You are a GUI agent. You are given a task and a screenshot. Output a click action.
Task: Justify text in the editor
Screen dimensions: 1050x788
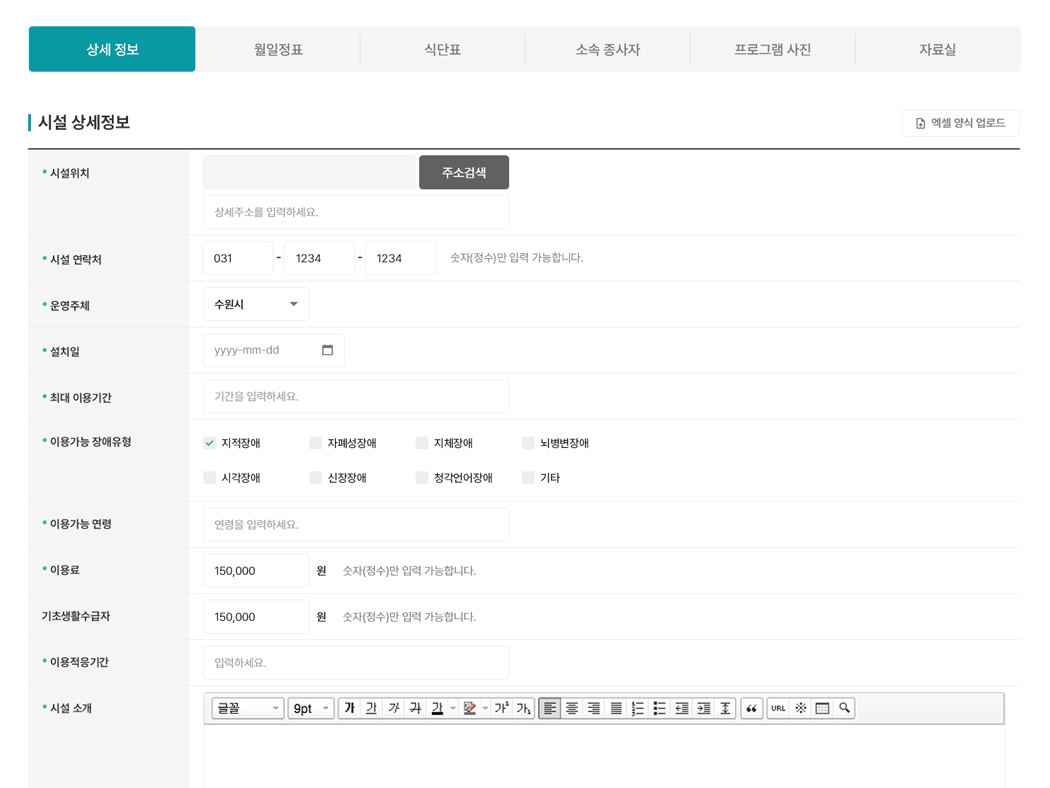pos(616,708)
